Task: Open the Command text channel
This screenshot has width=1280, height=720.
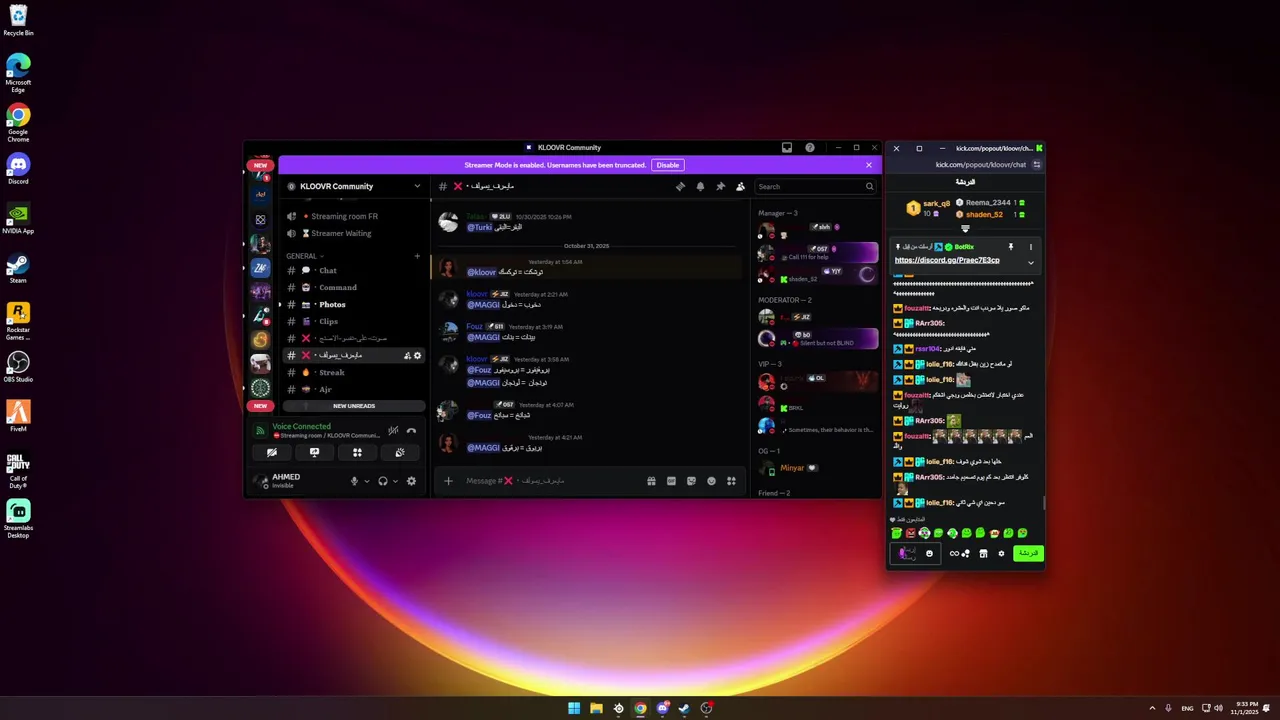Action: tap(354, 288)
